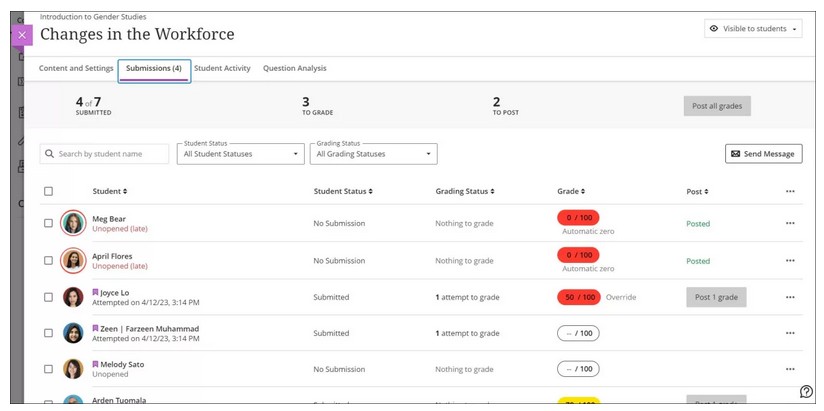Select the checkbox for Meg Bear

[x=48, y=223]
